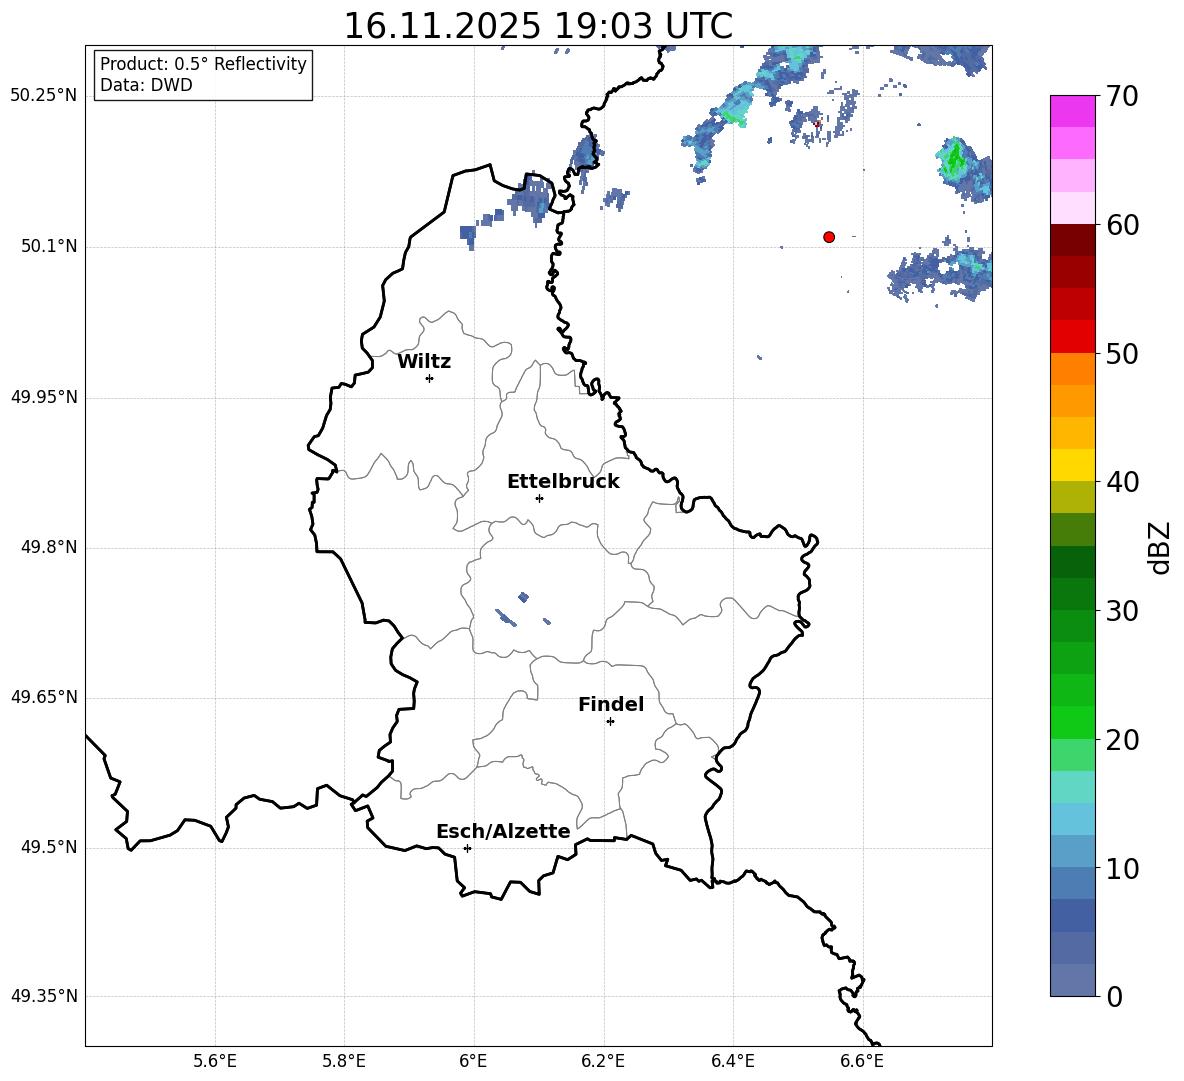Click the 0 colorbar tick label
1184x1081 pixels.
[x=1114, y=996]
